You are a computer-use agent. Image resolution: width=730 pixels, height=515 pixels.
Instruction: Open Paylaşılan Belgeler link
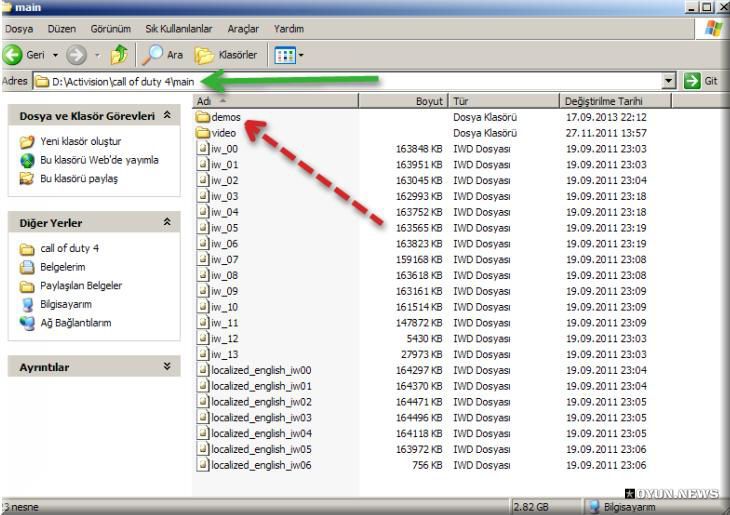[x=81, y=285]
